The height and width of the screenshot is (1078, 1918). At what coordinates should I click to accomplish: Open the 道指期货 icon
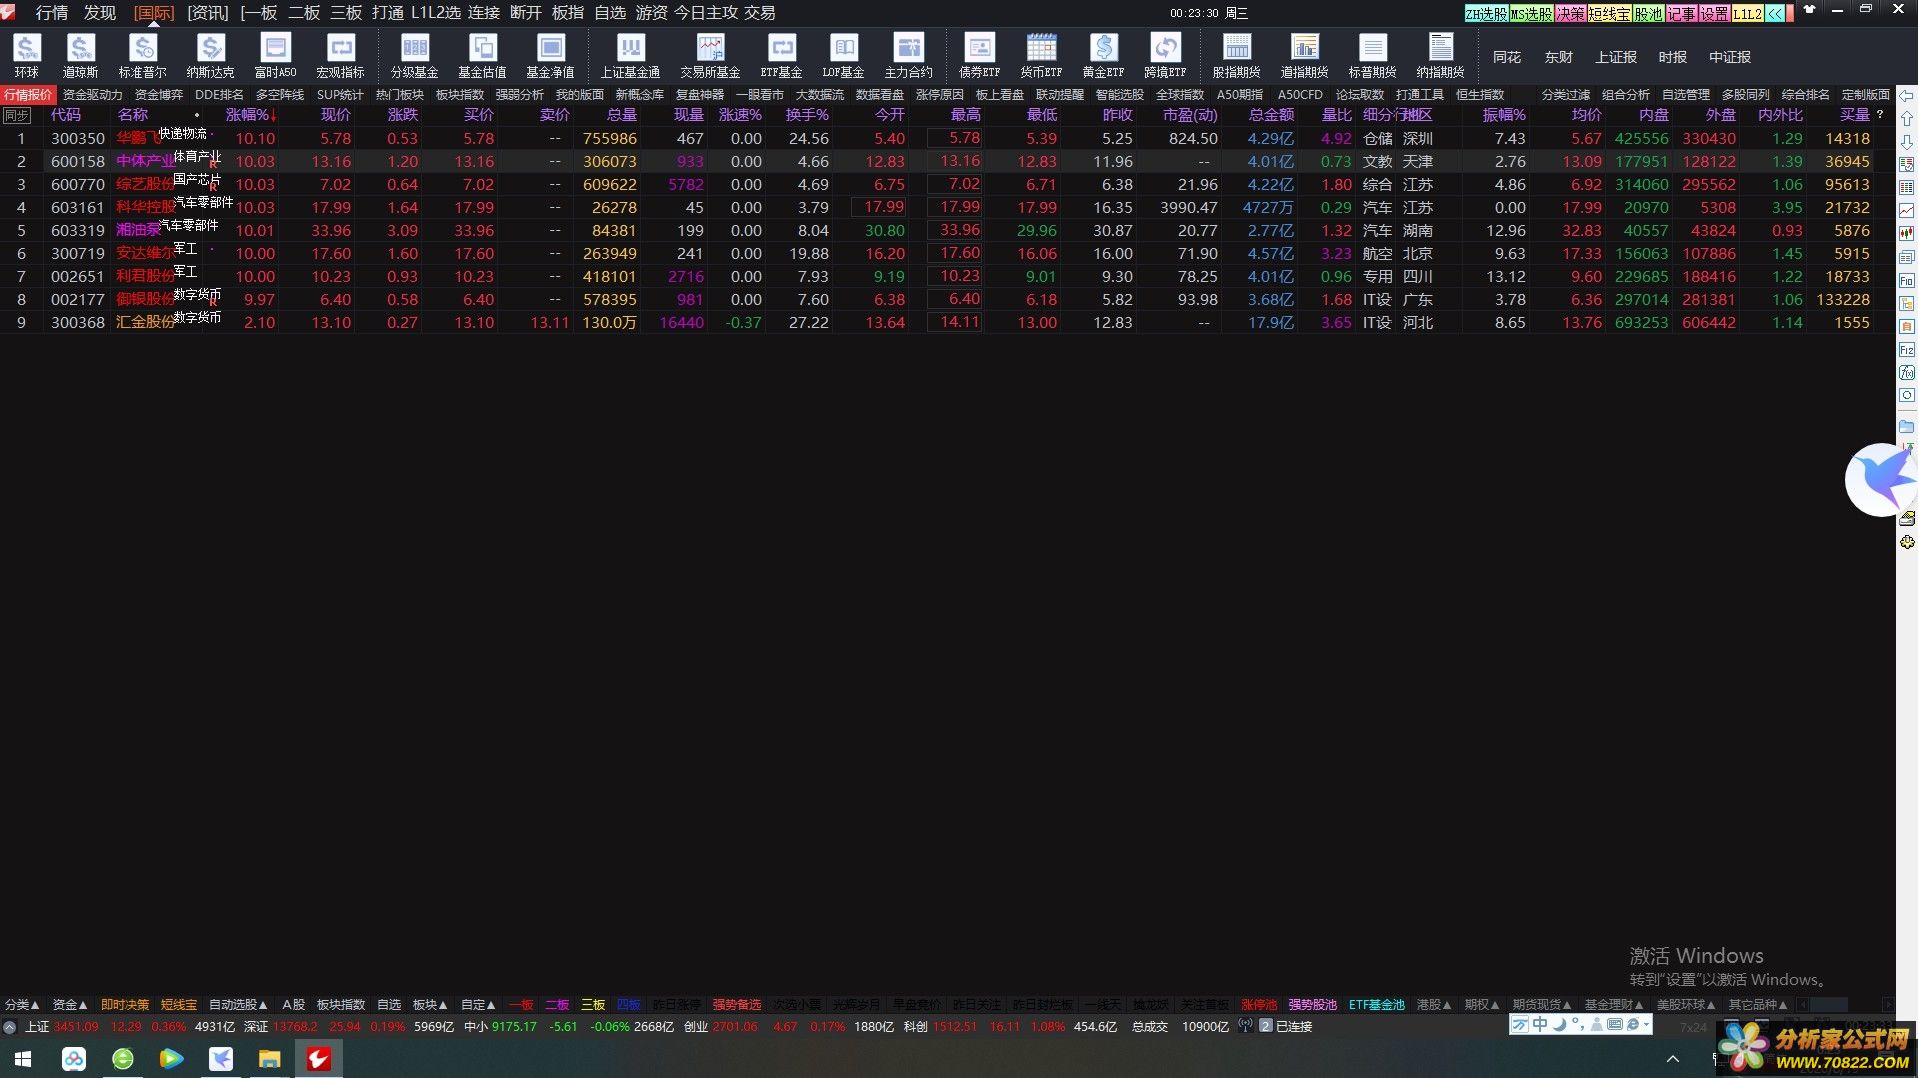1305,55
